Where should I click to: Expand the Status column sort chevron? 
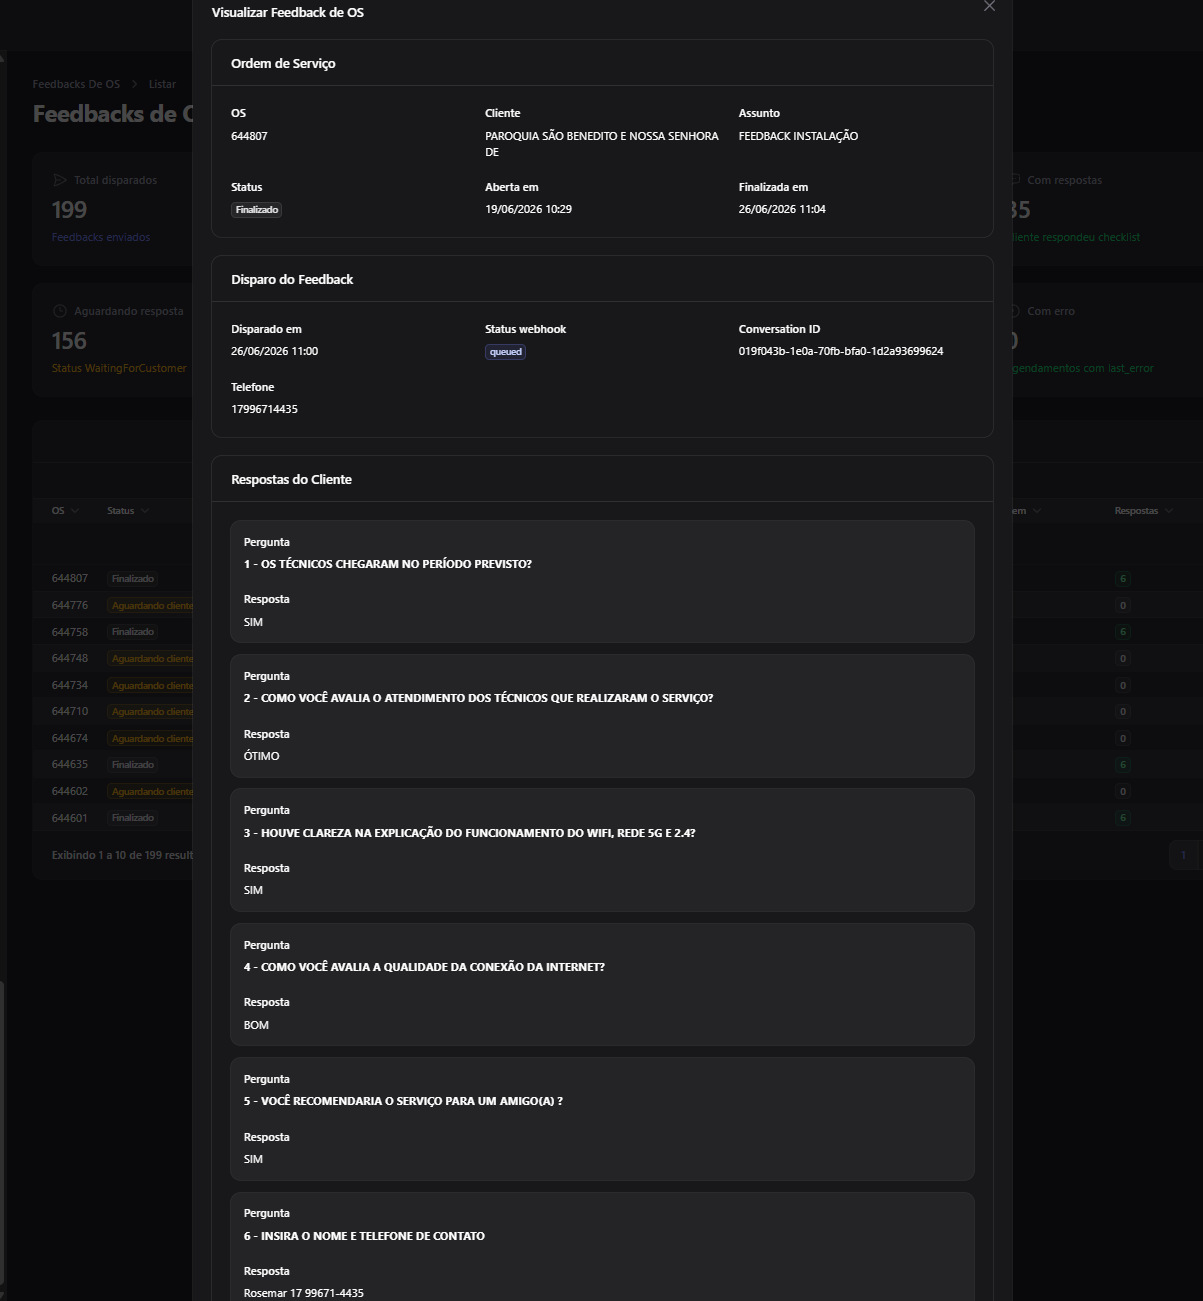(145, 511)
